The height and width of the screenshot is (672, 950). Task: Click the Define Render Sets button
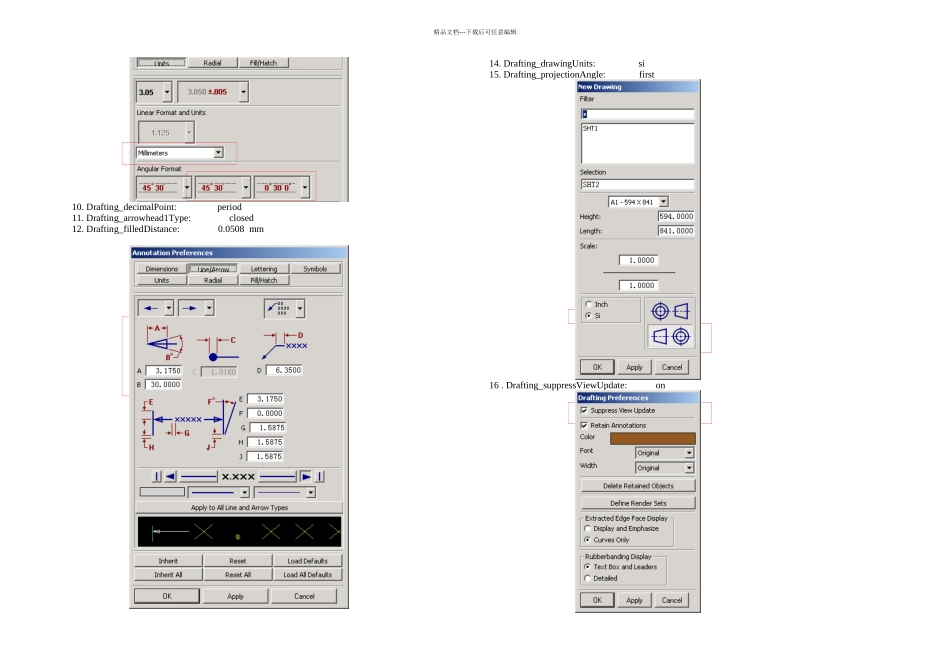638,503
